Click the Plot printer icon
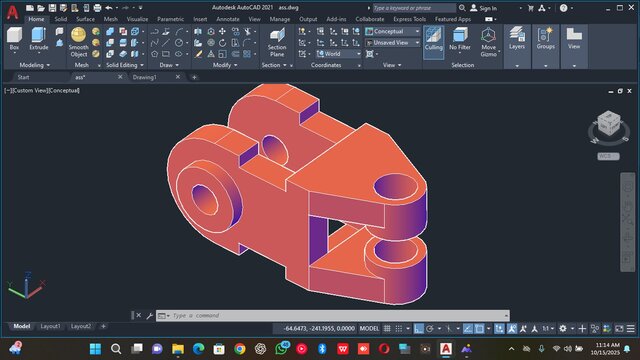The width and height of the screenshot is (640, 360). point(97,8)
